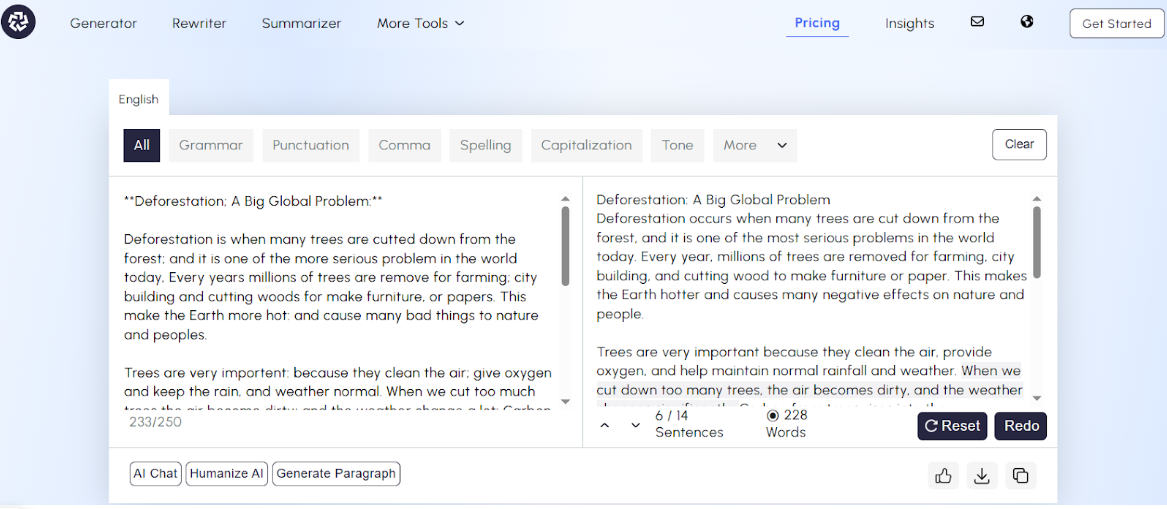Open the mail envelope icon
Viewport: 1167px width, 509px height.
(x=977, y=22)
